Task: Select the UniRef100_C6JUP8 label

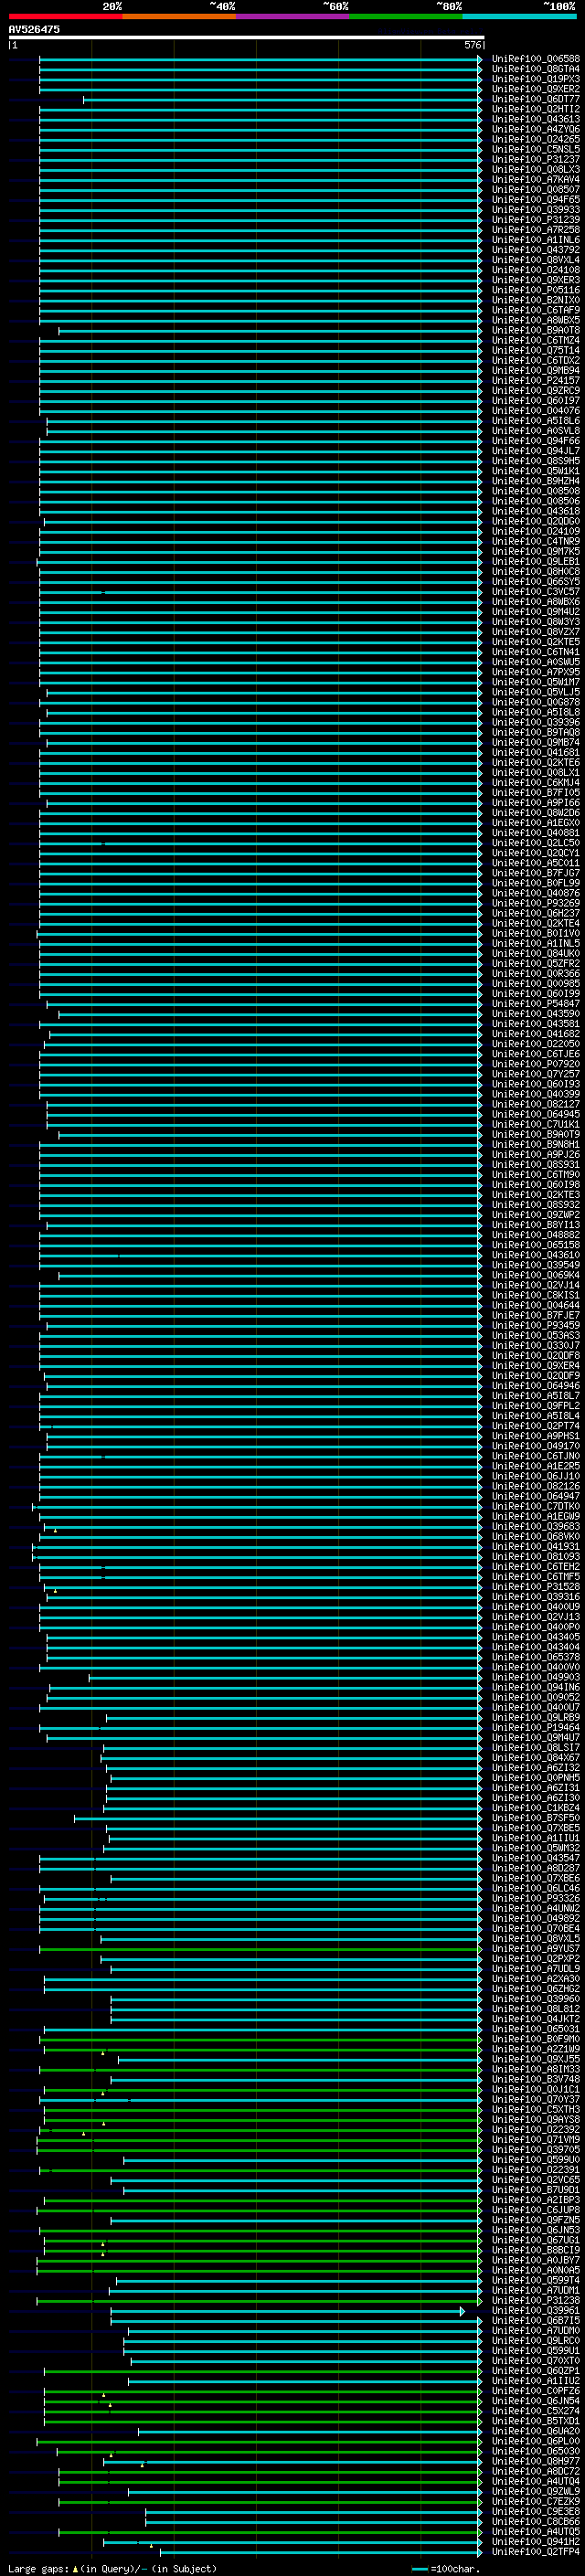Action: pos(536,2209)
